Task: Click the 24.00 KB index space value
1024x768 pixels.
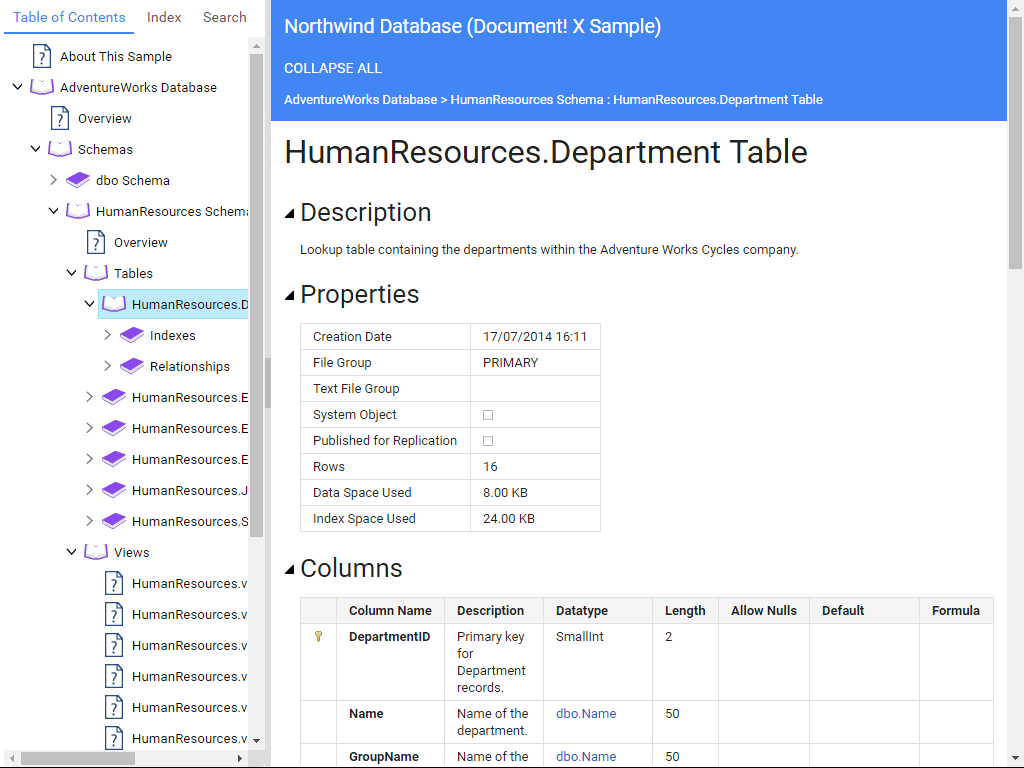Action: coord(509,519)
